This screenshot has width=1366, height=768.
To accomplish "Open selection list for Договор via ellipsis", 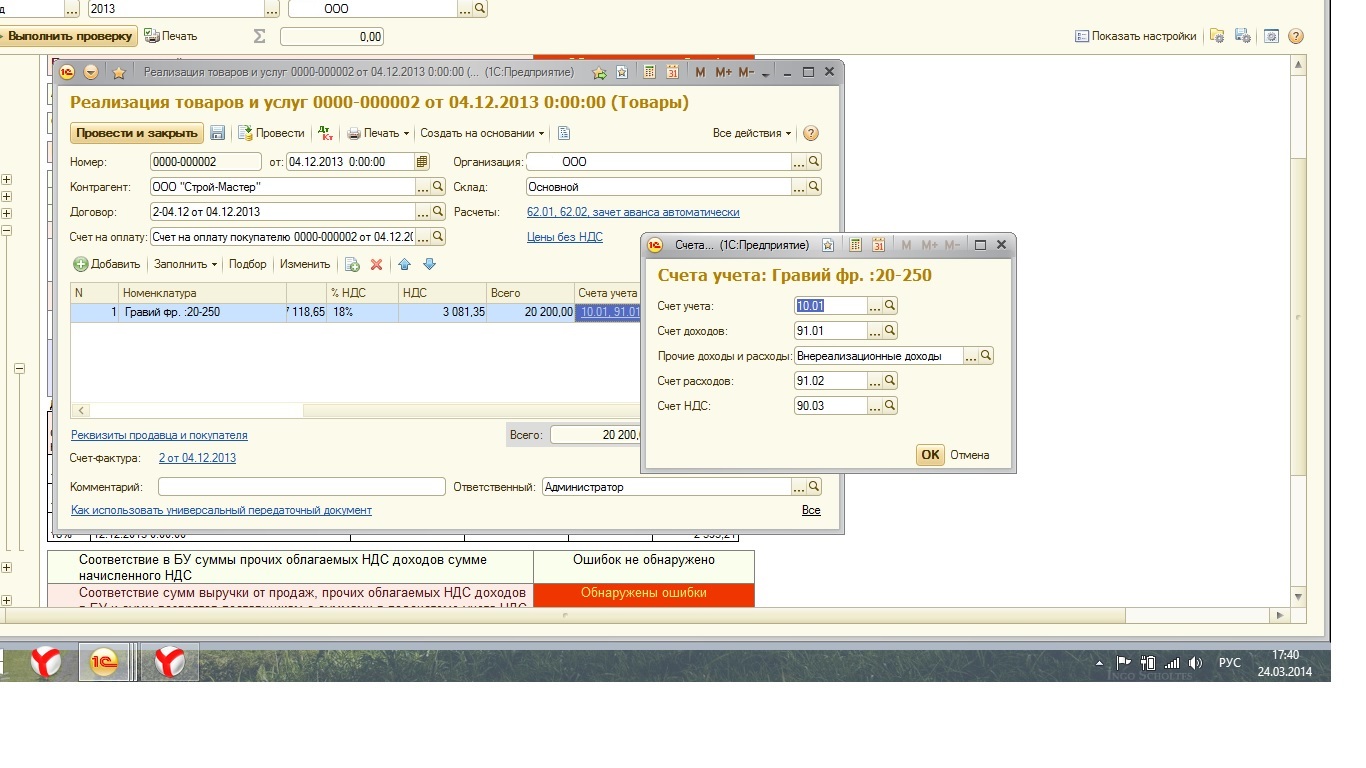I will pyautogui.click(x=423, y=212).
